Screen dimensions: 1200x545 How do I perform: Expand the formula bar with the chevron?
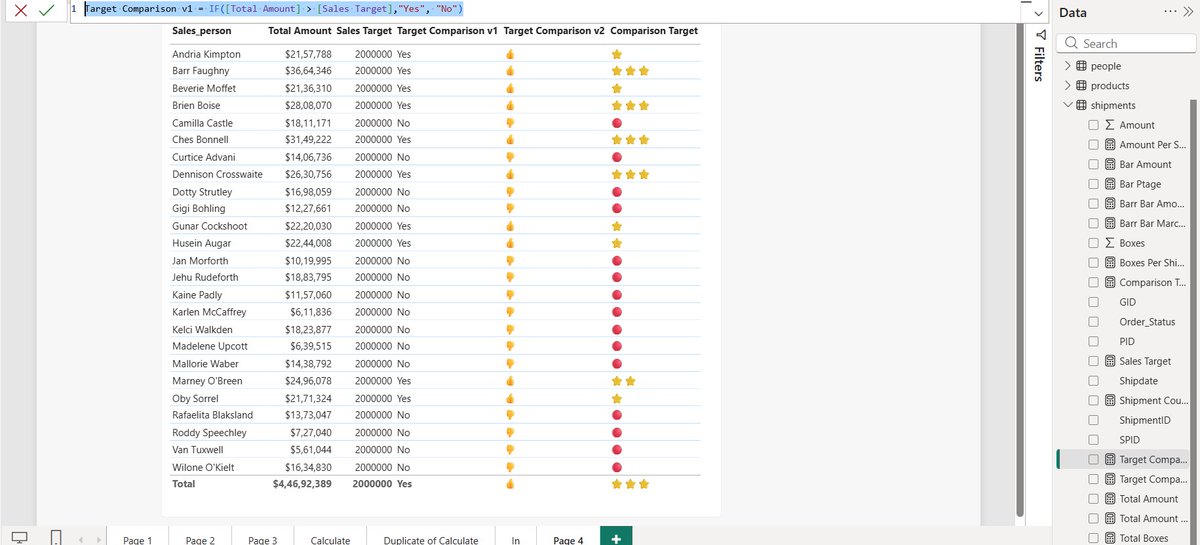point(1038,13)
